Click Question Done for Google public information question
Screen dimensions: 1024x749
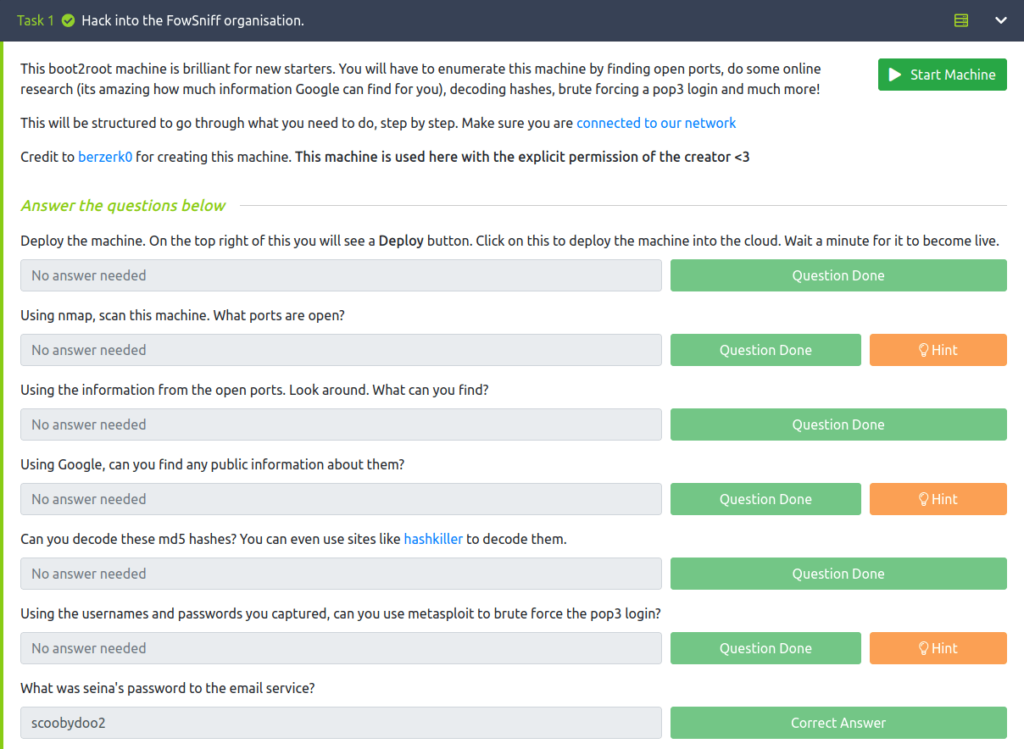765,499
